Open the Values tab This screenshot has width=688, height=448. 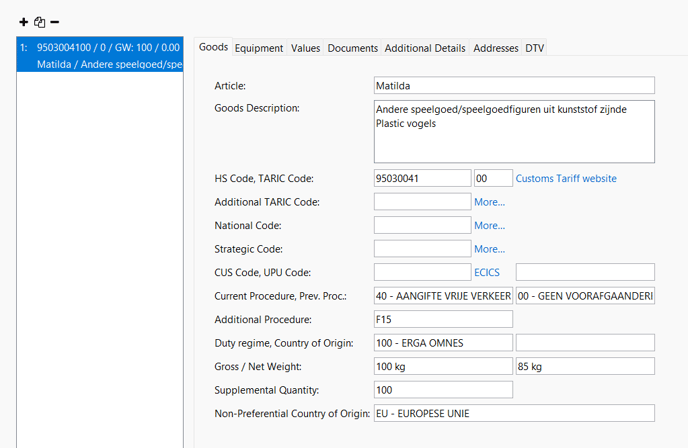[x=305, y=48]
